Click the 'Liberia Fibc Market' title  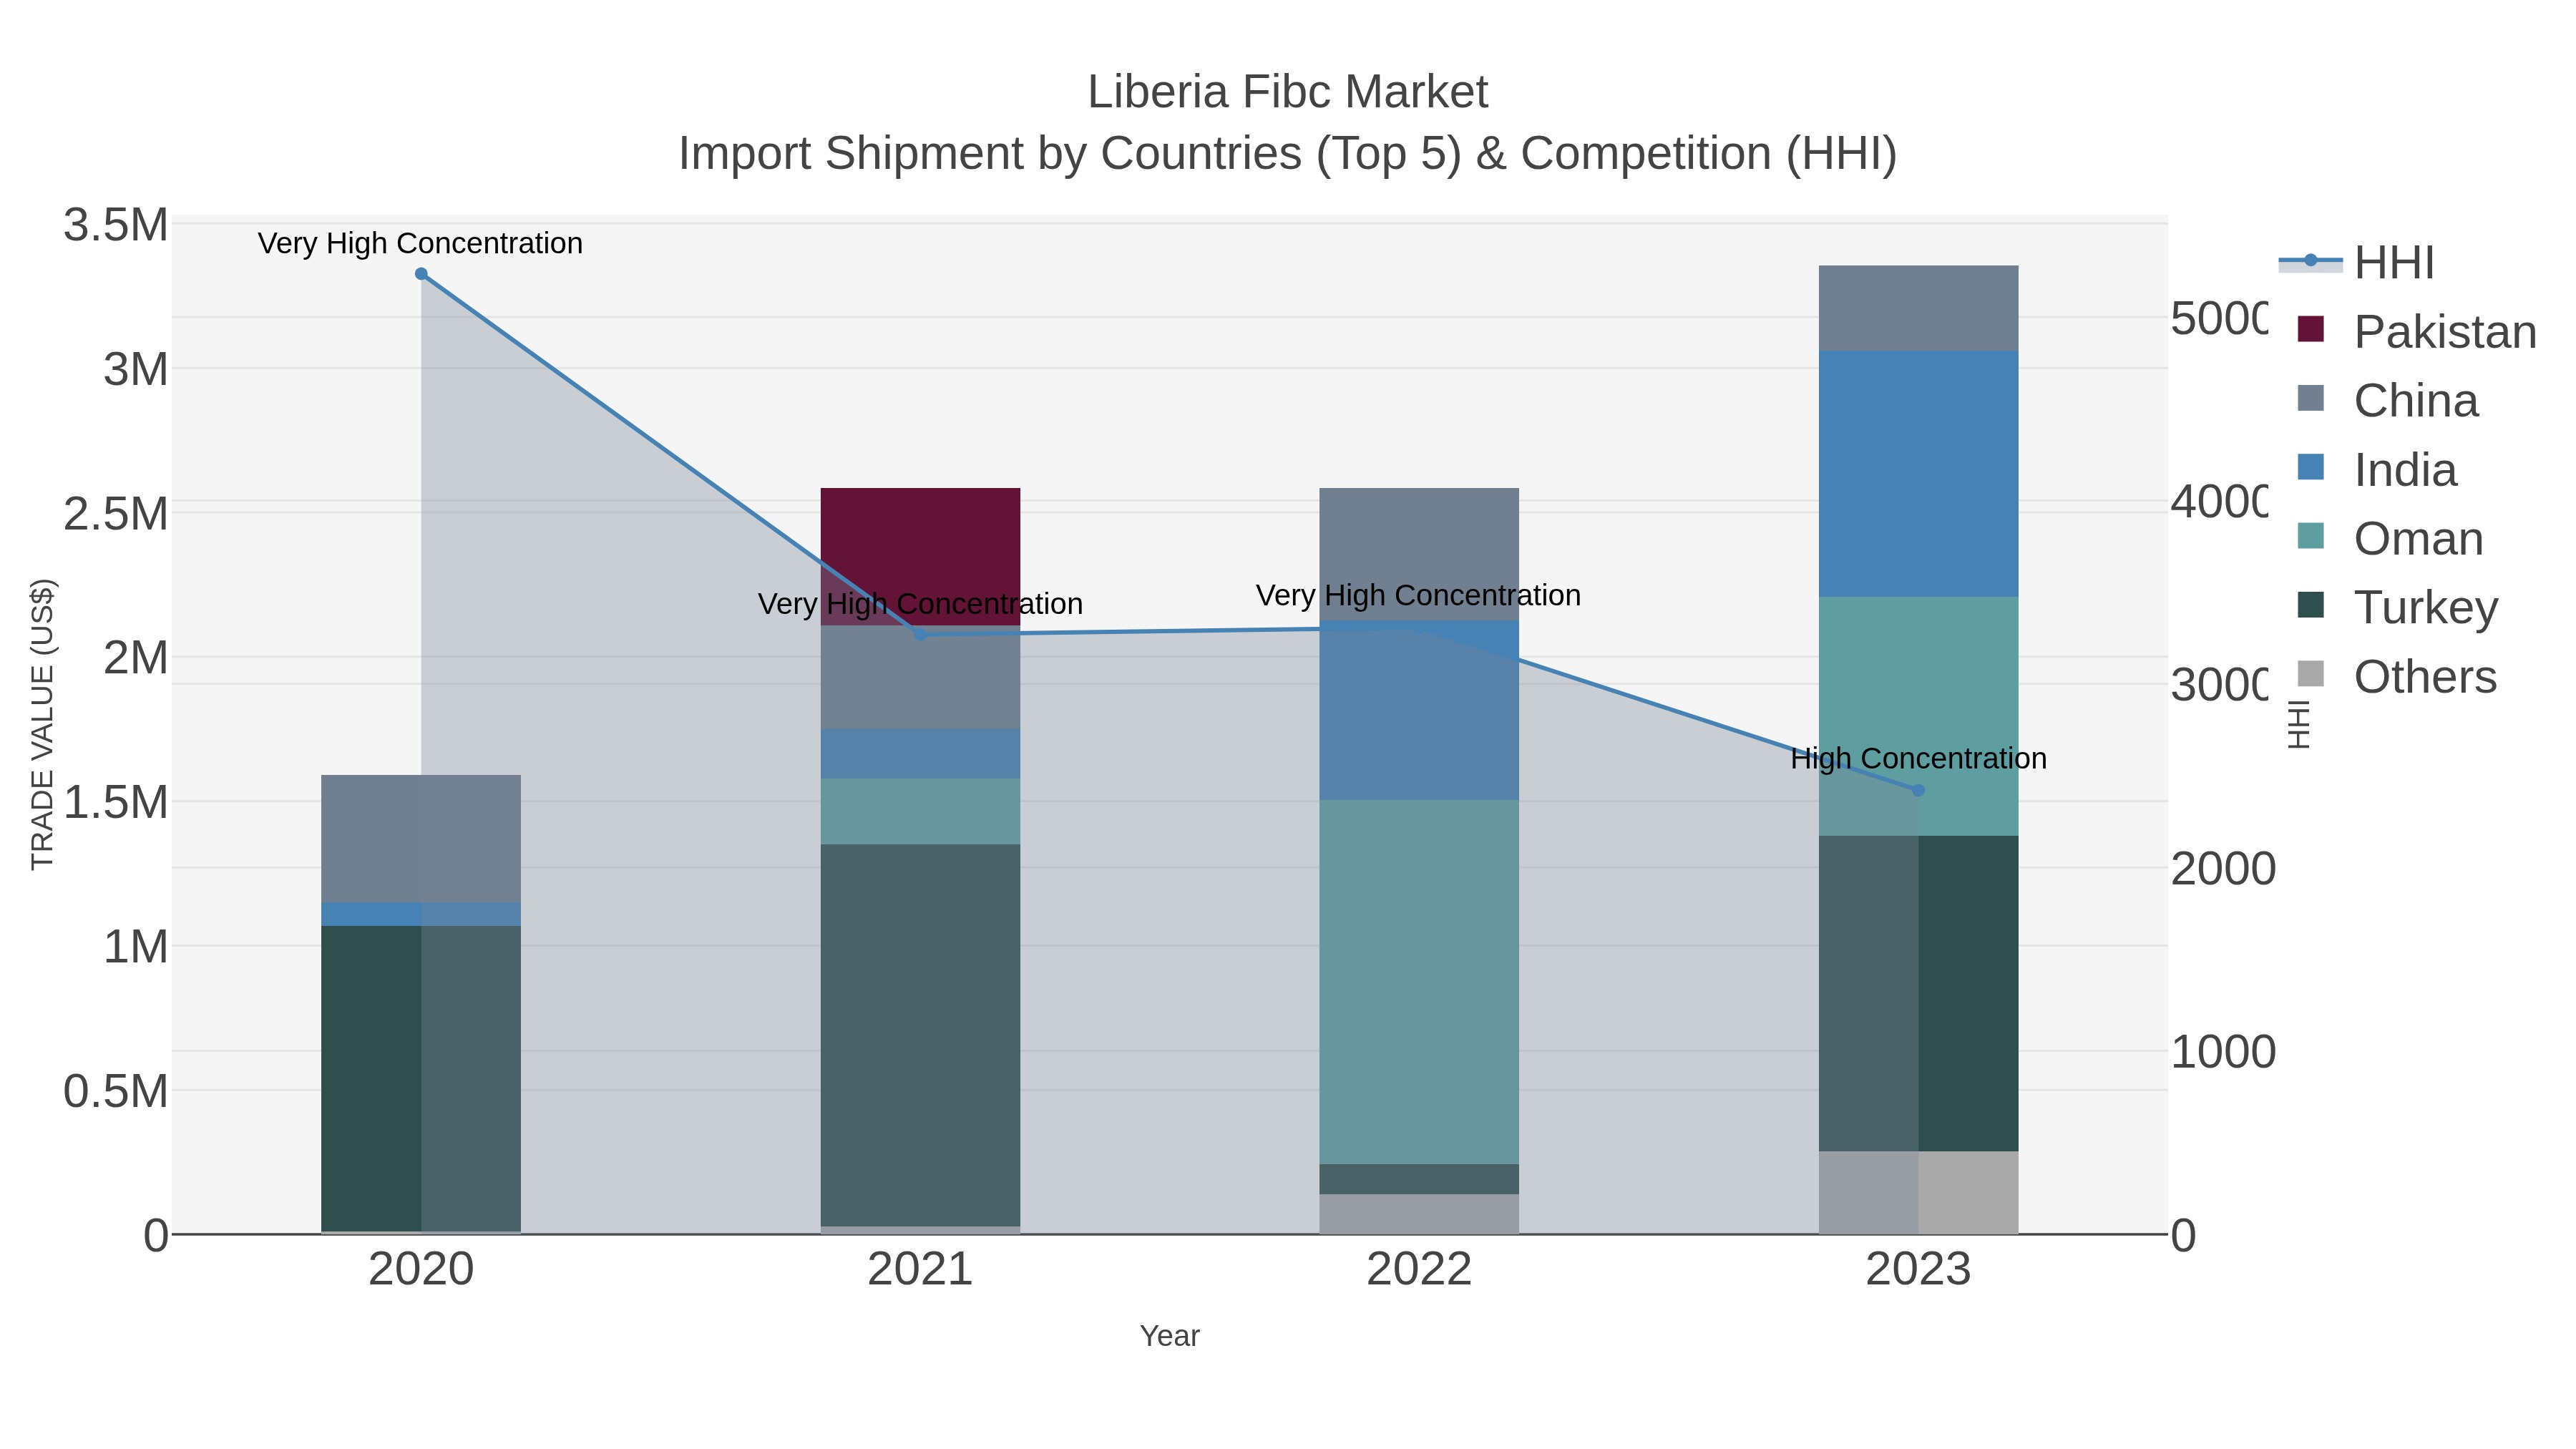coord(1288,92)
